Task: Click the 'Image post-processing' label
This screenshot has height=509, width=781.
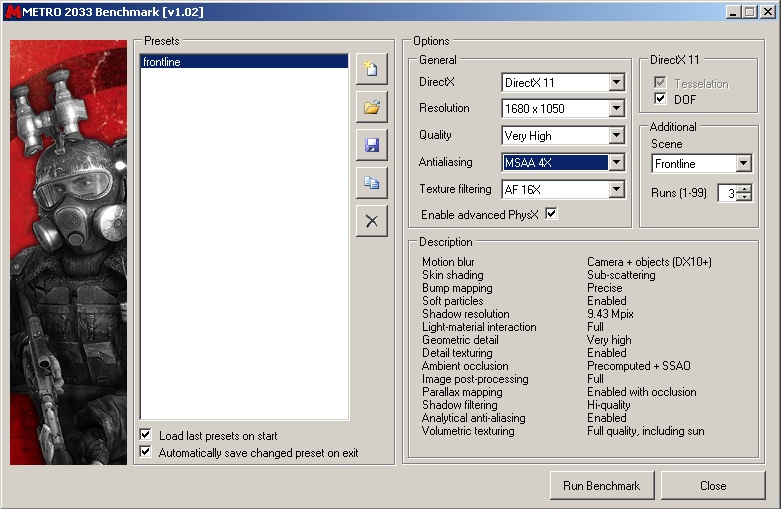Action: [x=475, y=380]
